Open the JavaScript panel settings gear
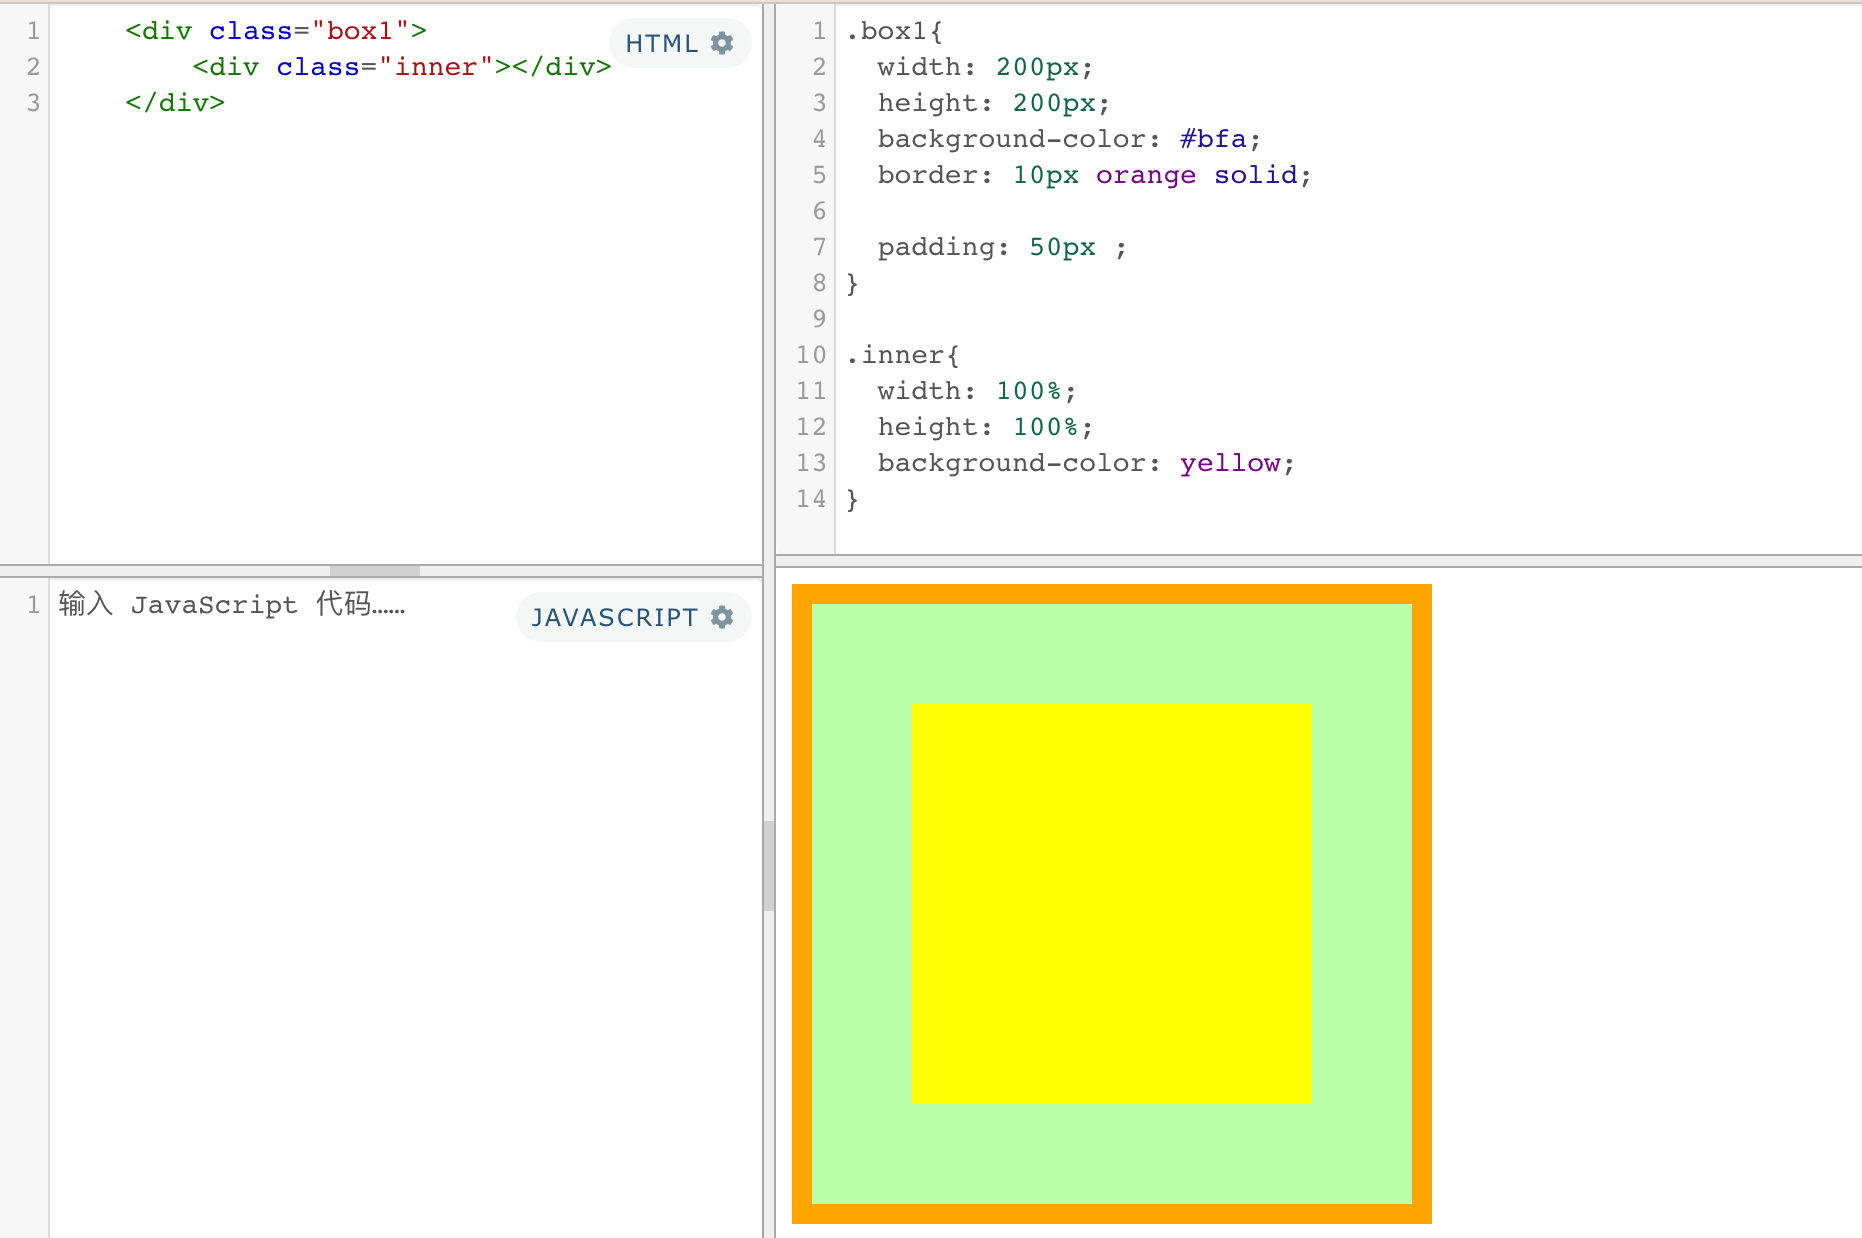This screenshot has height=1238, width=1862. click(x=722, y=617)
